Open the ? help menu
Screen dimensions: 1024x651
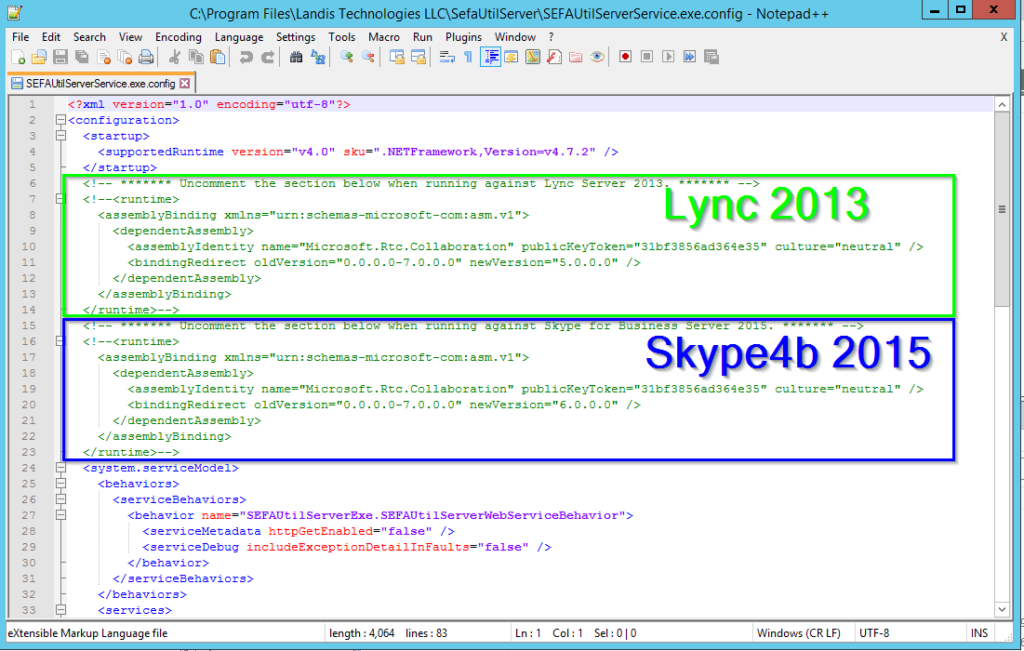point(551,37)
